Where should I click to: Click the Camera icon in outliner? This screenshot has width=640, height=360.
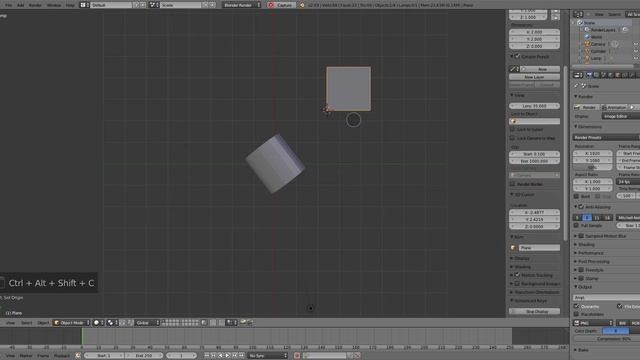pyautogui.click(x=587, y=44)
